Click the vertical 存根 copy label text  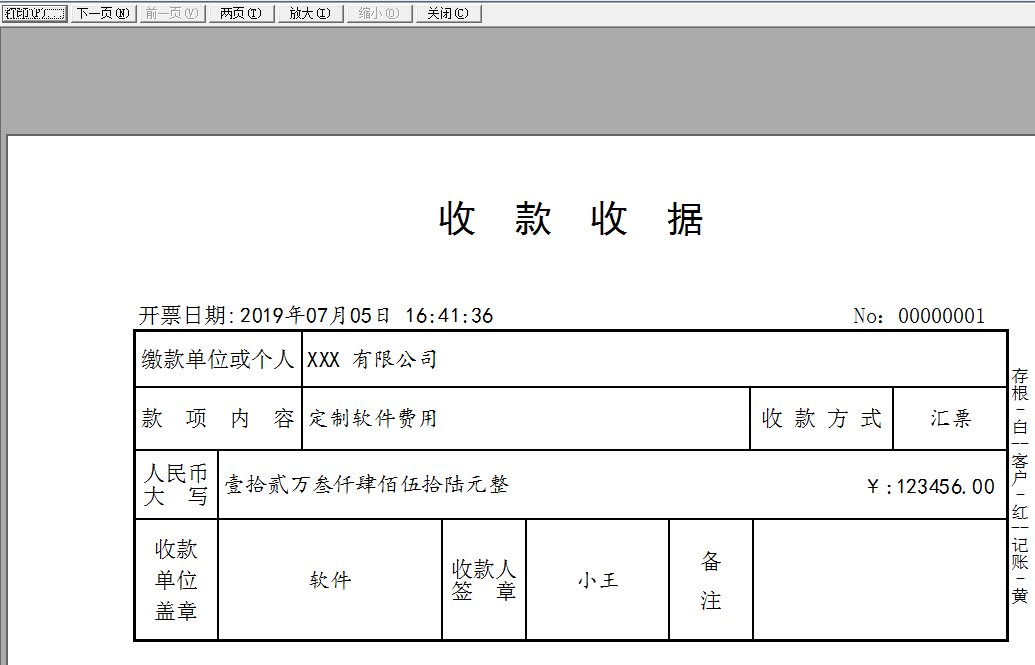pyautogui.click(x=1020, y=384)
